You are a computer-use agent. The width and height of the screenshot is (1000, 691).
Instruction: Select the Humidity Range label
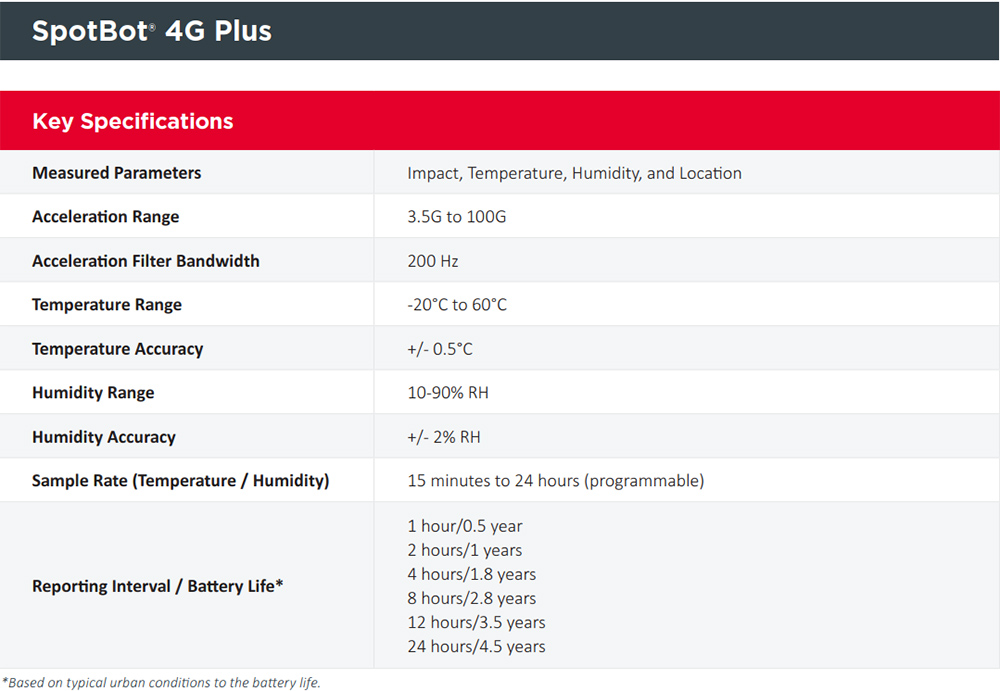pos(93,393)
